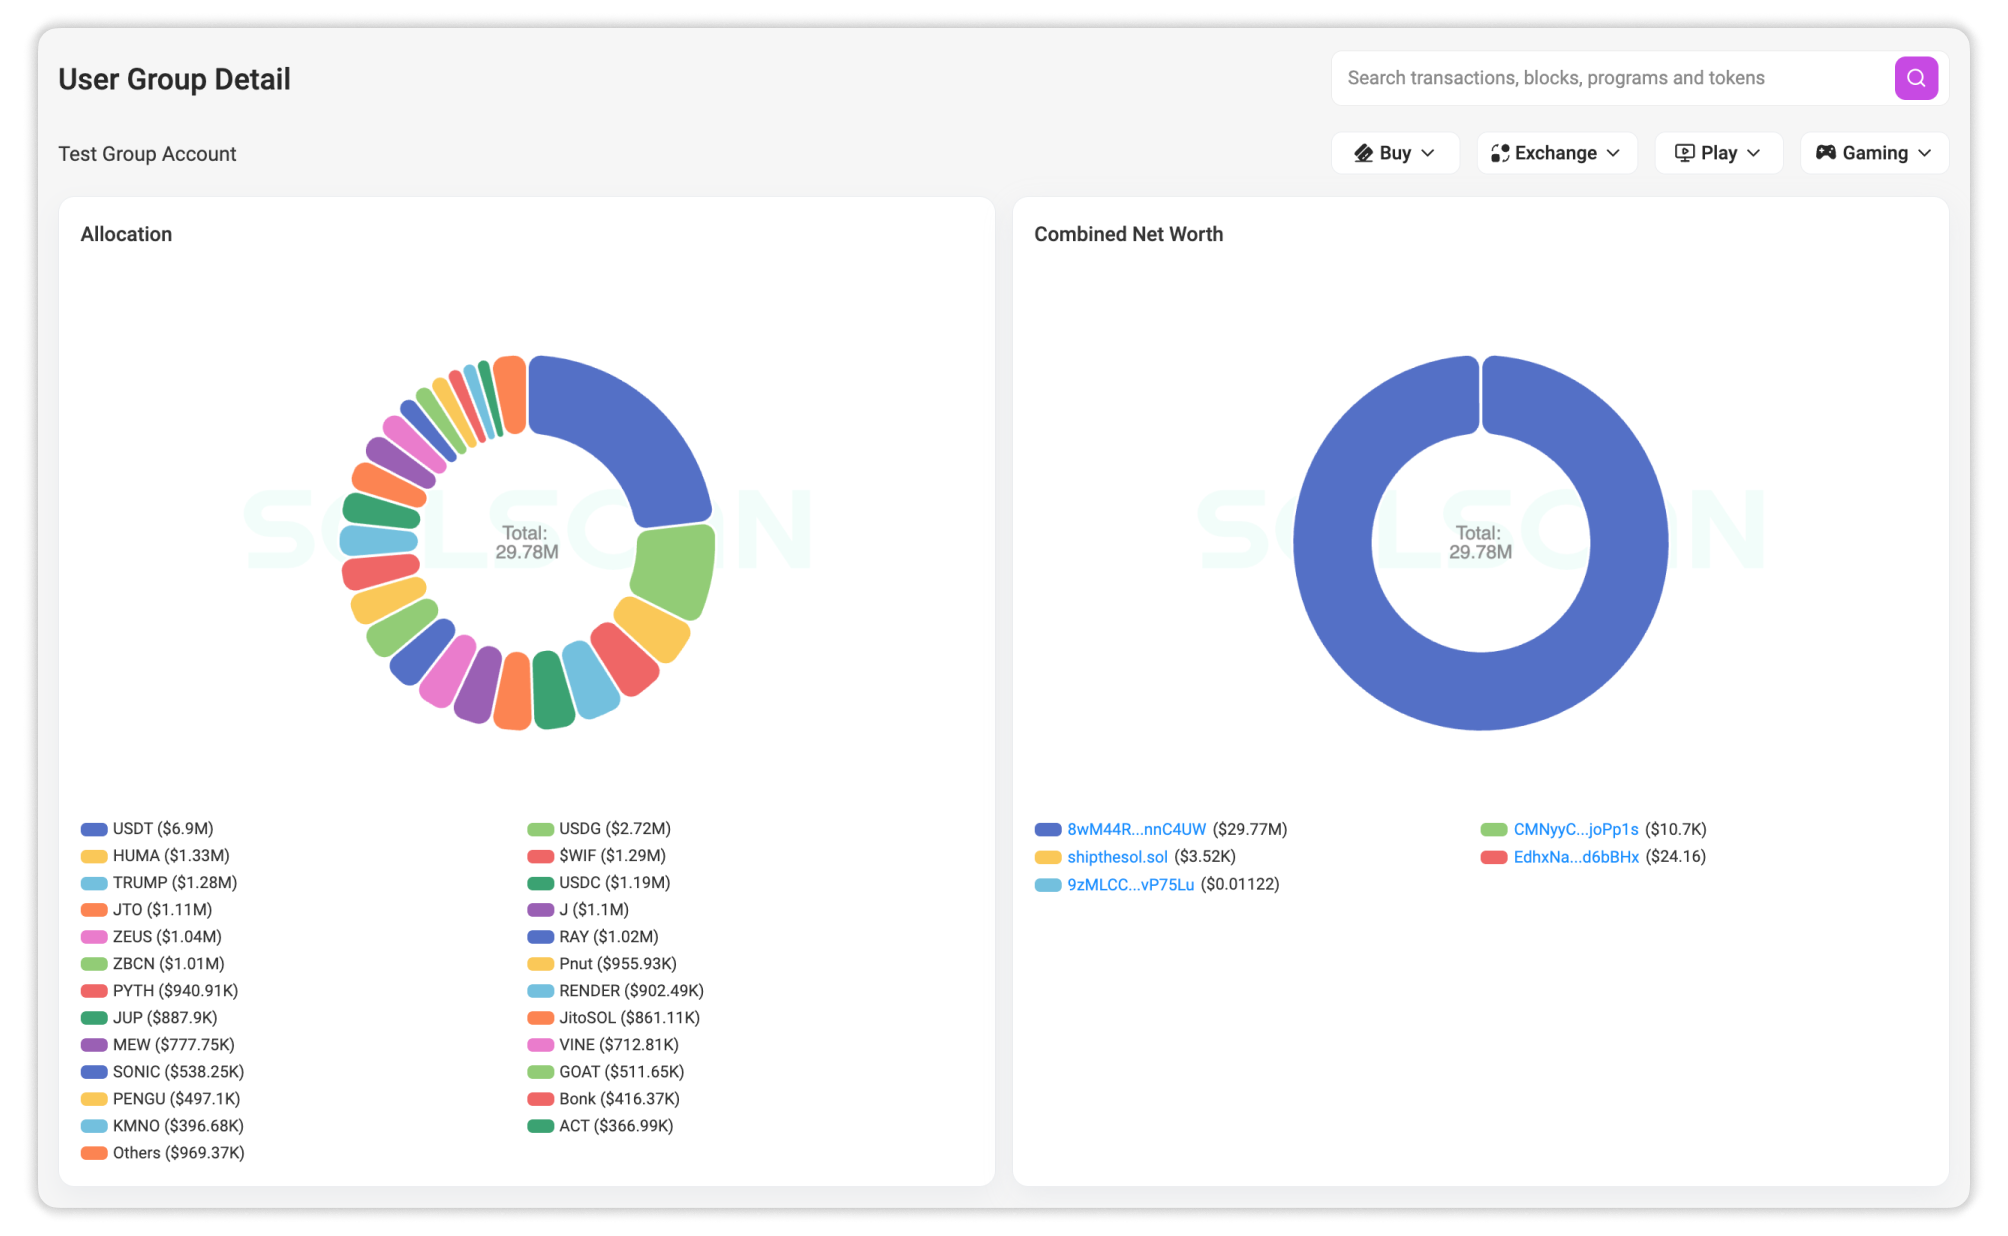Viewport: 2008px width, 1236px height.
Task: Toggle Others legend item
Action: pyautogui.click(x=177, y=1153)
